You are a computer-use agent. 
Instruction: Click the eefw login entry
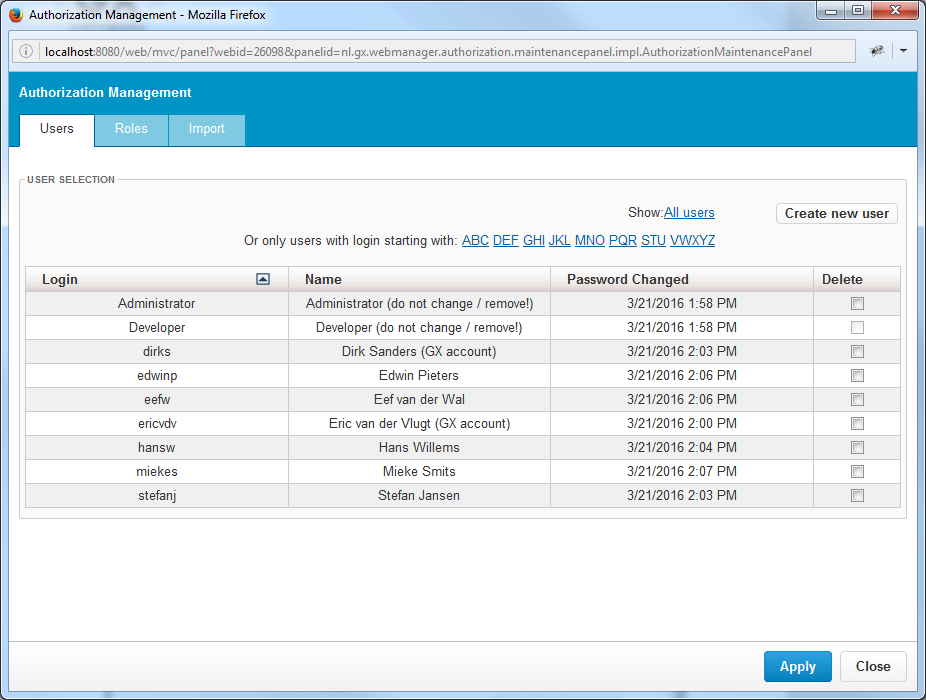[157, 399]
